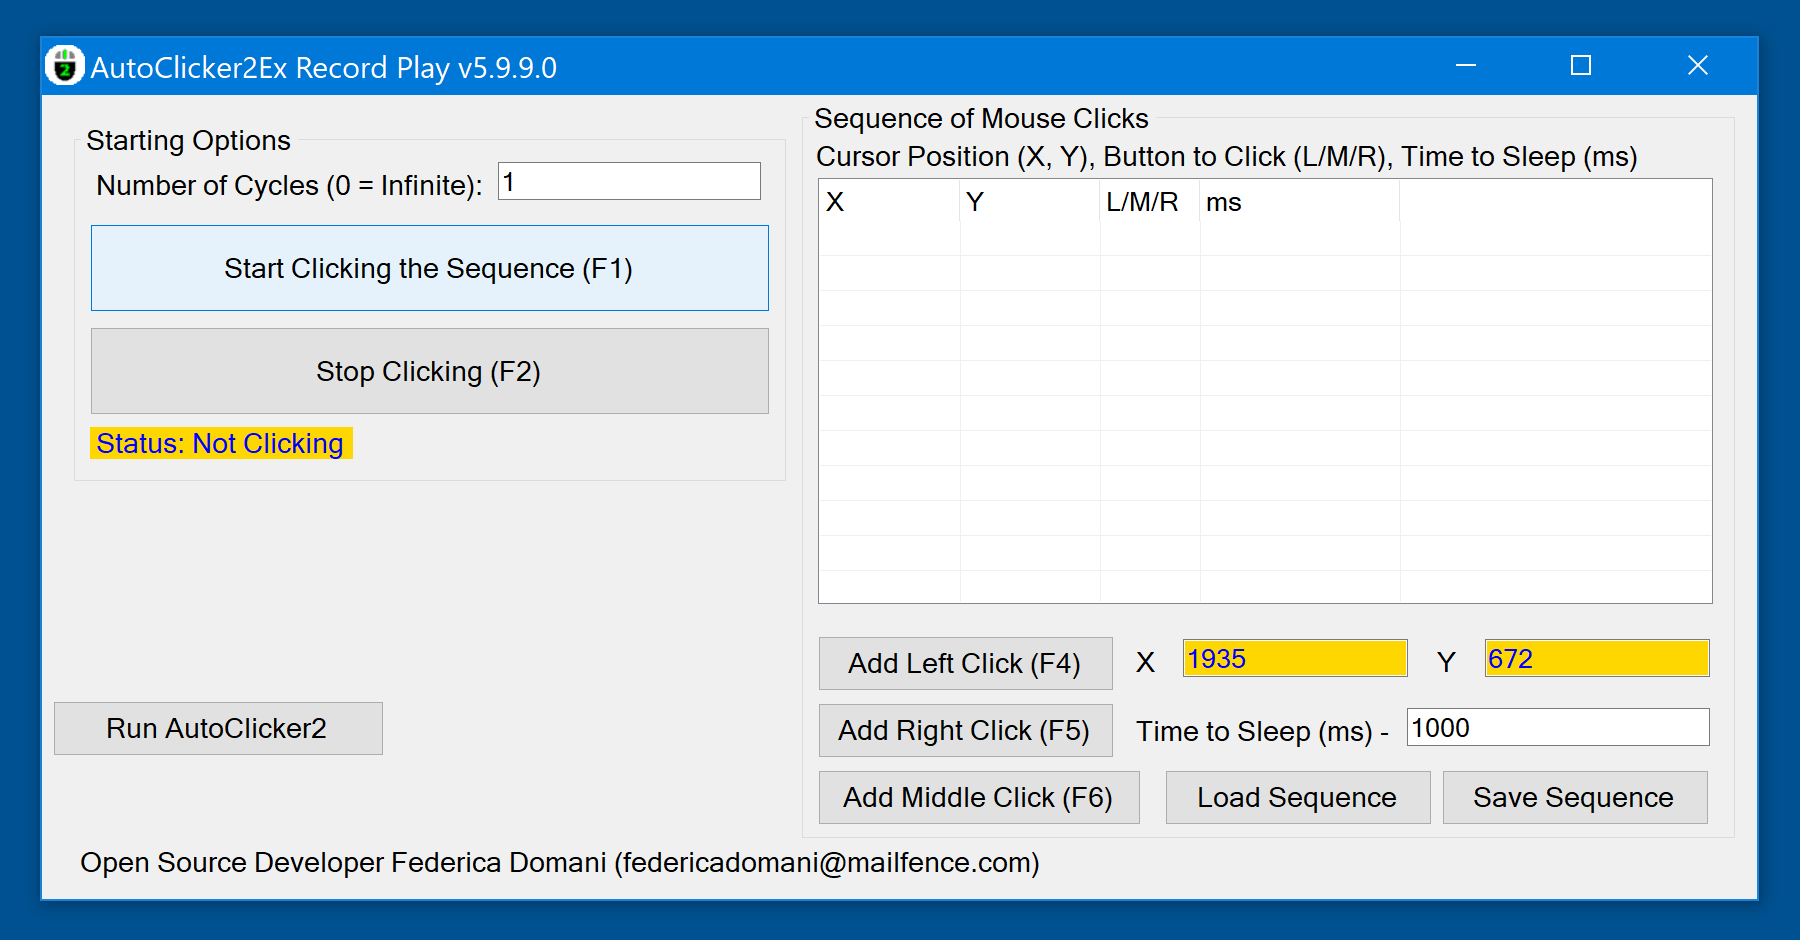Minimize the AutoClicker2Ex window
This screenshot has height=940, width=1800.
1466,66
